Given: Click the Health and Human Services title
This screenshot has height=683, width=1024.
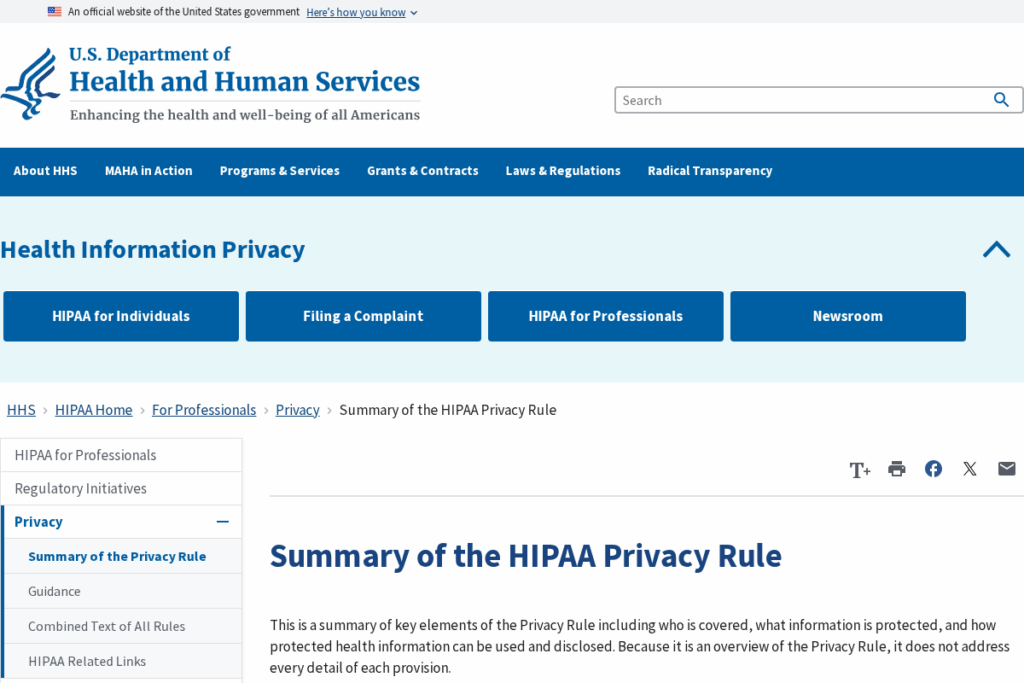Looking at the screenshot, I should [244, 82].
